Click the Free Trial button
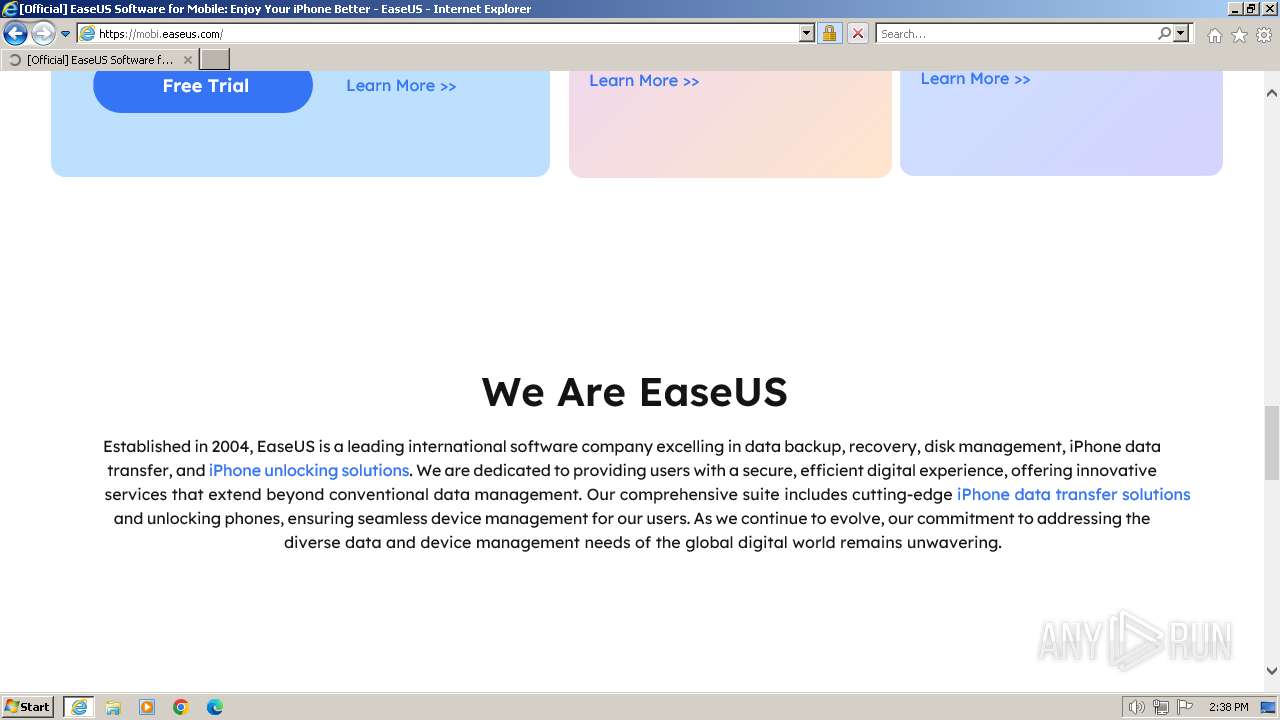Image resolution: width=1280 pixels, height=720 pixels. coord(203,86)
